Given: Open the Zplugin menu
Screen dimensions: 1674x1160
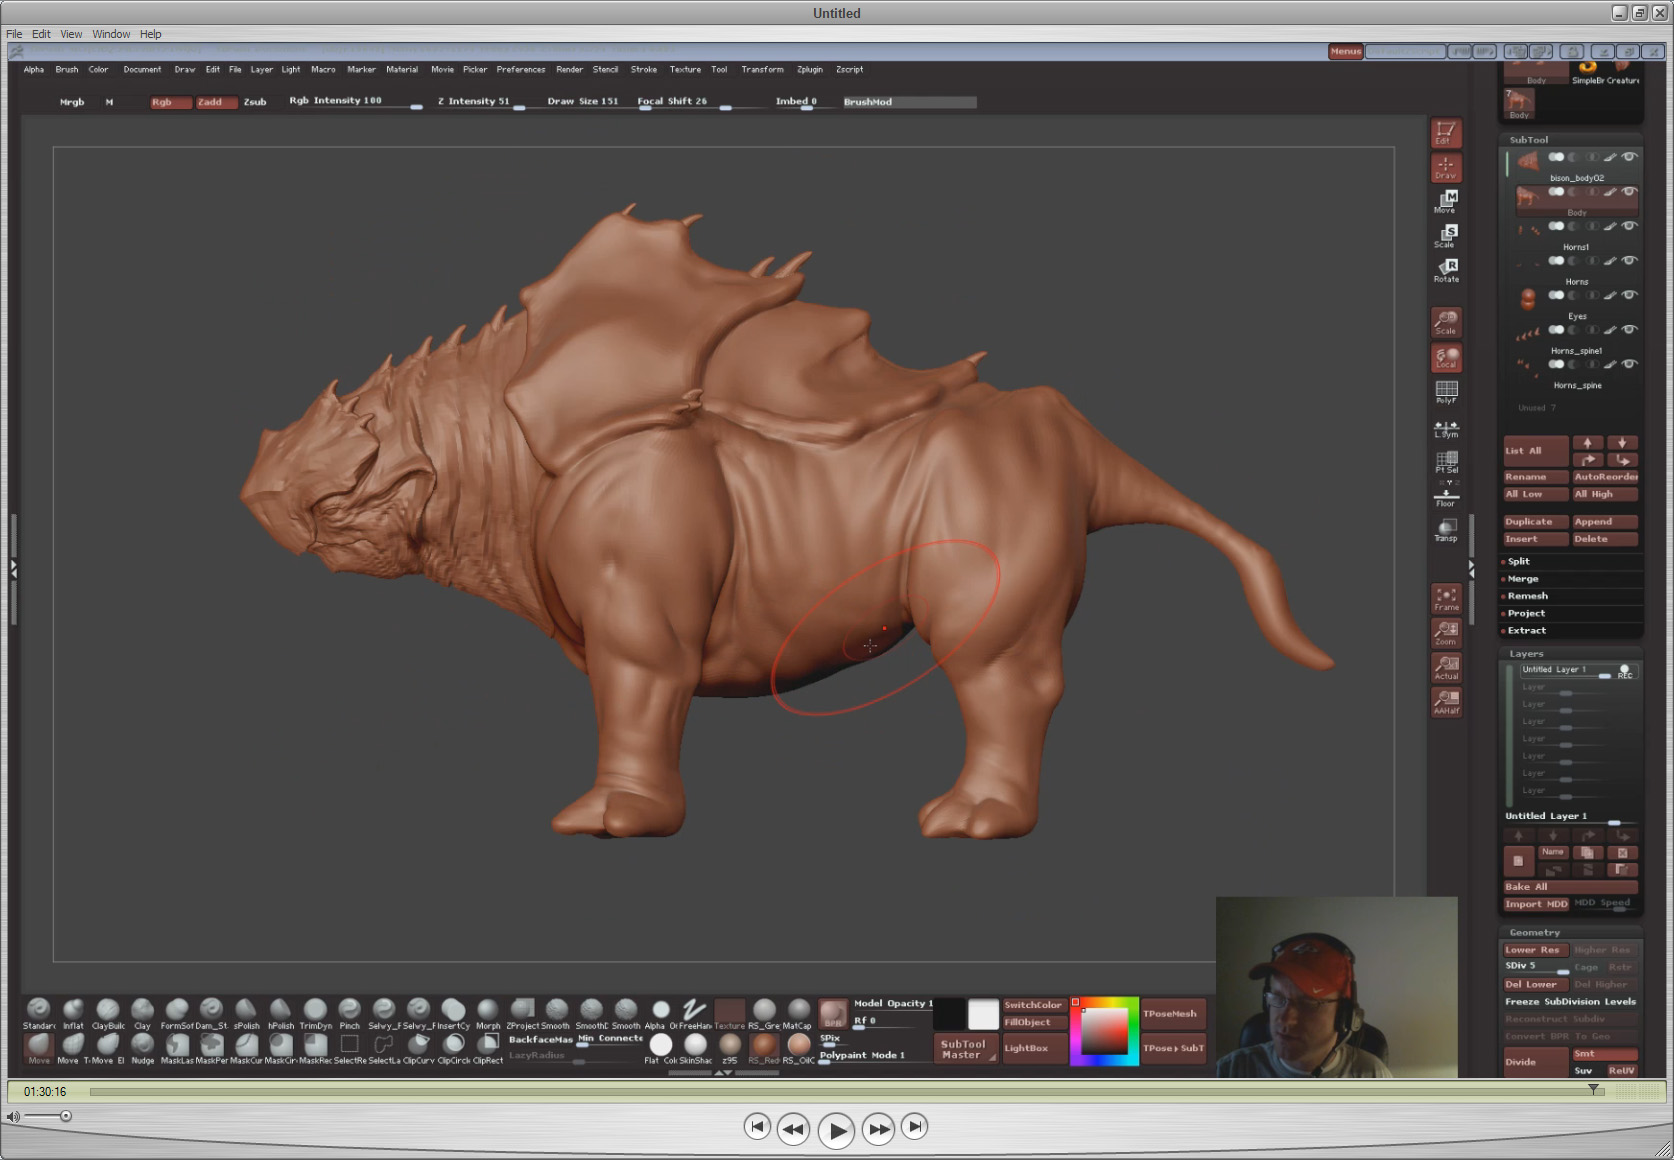Looking at the screenshot, I should tap(810, 69).
